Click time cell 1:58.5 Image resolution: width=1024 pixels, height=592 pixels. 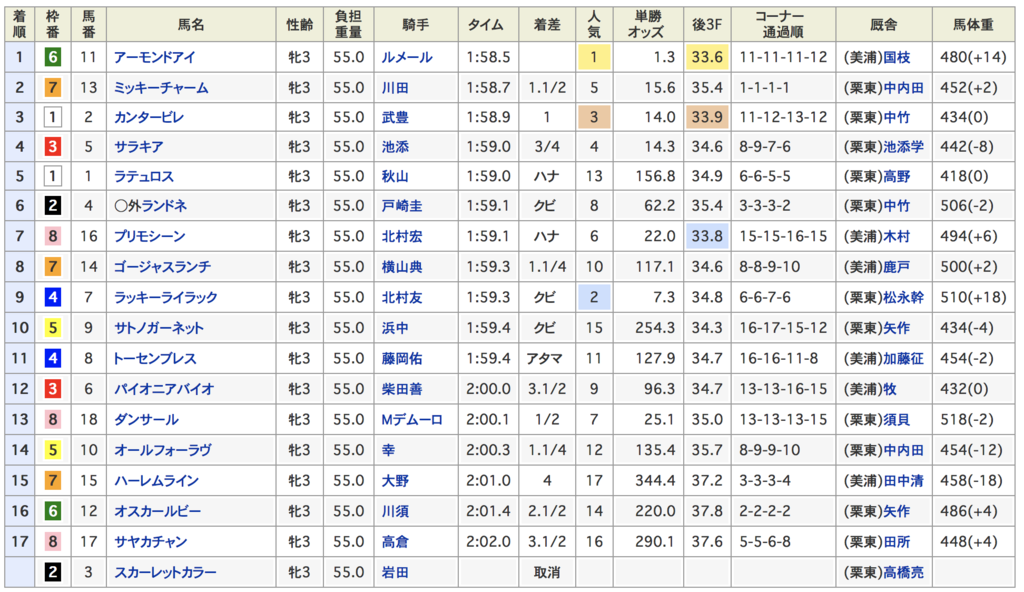tap(488, 58)
